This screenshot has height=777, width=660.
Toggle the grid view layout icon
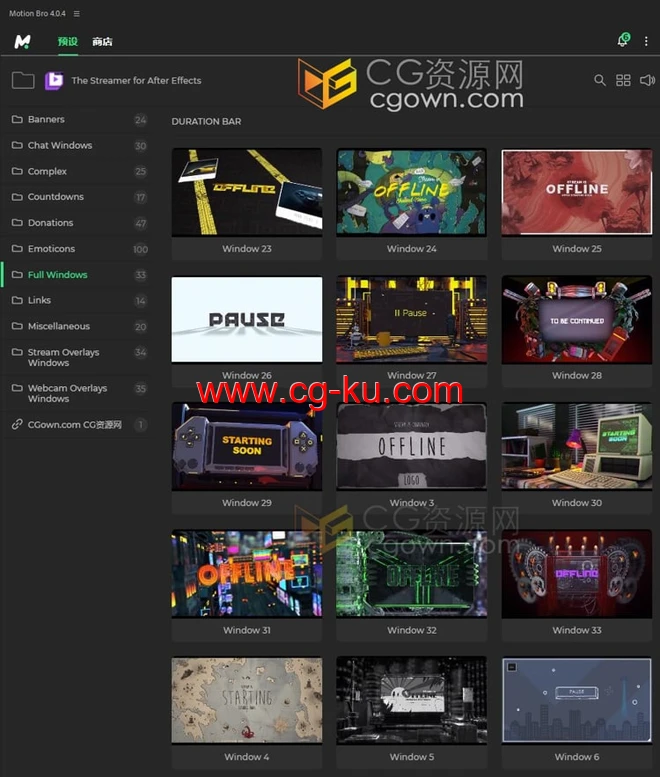pyautogui.click(x=623, y=80)
